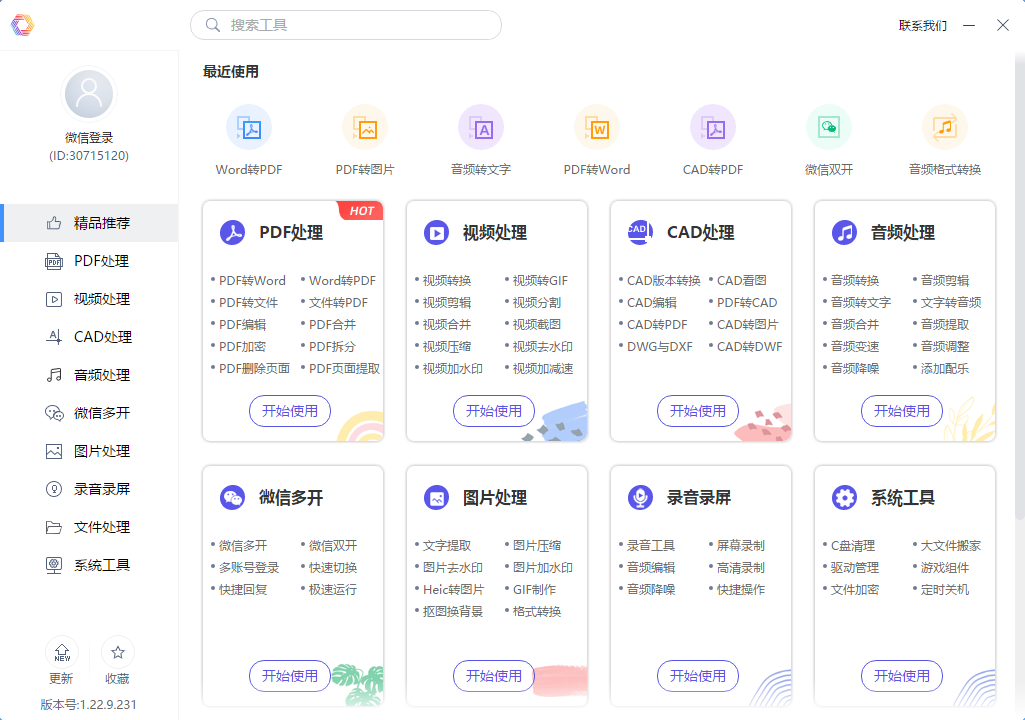1025x720 pixels.
Task: Click 开始使用 on the 音频处理 card
Action: point(901,411)
